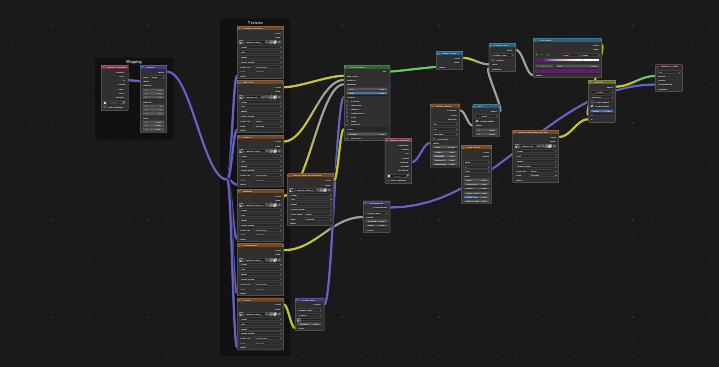719x367 pixels.
Task: Toggle From Instancer on Texture Coordinate node beside BSDF
Action: point(388,180)
